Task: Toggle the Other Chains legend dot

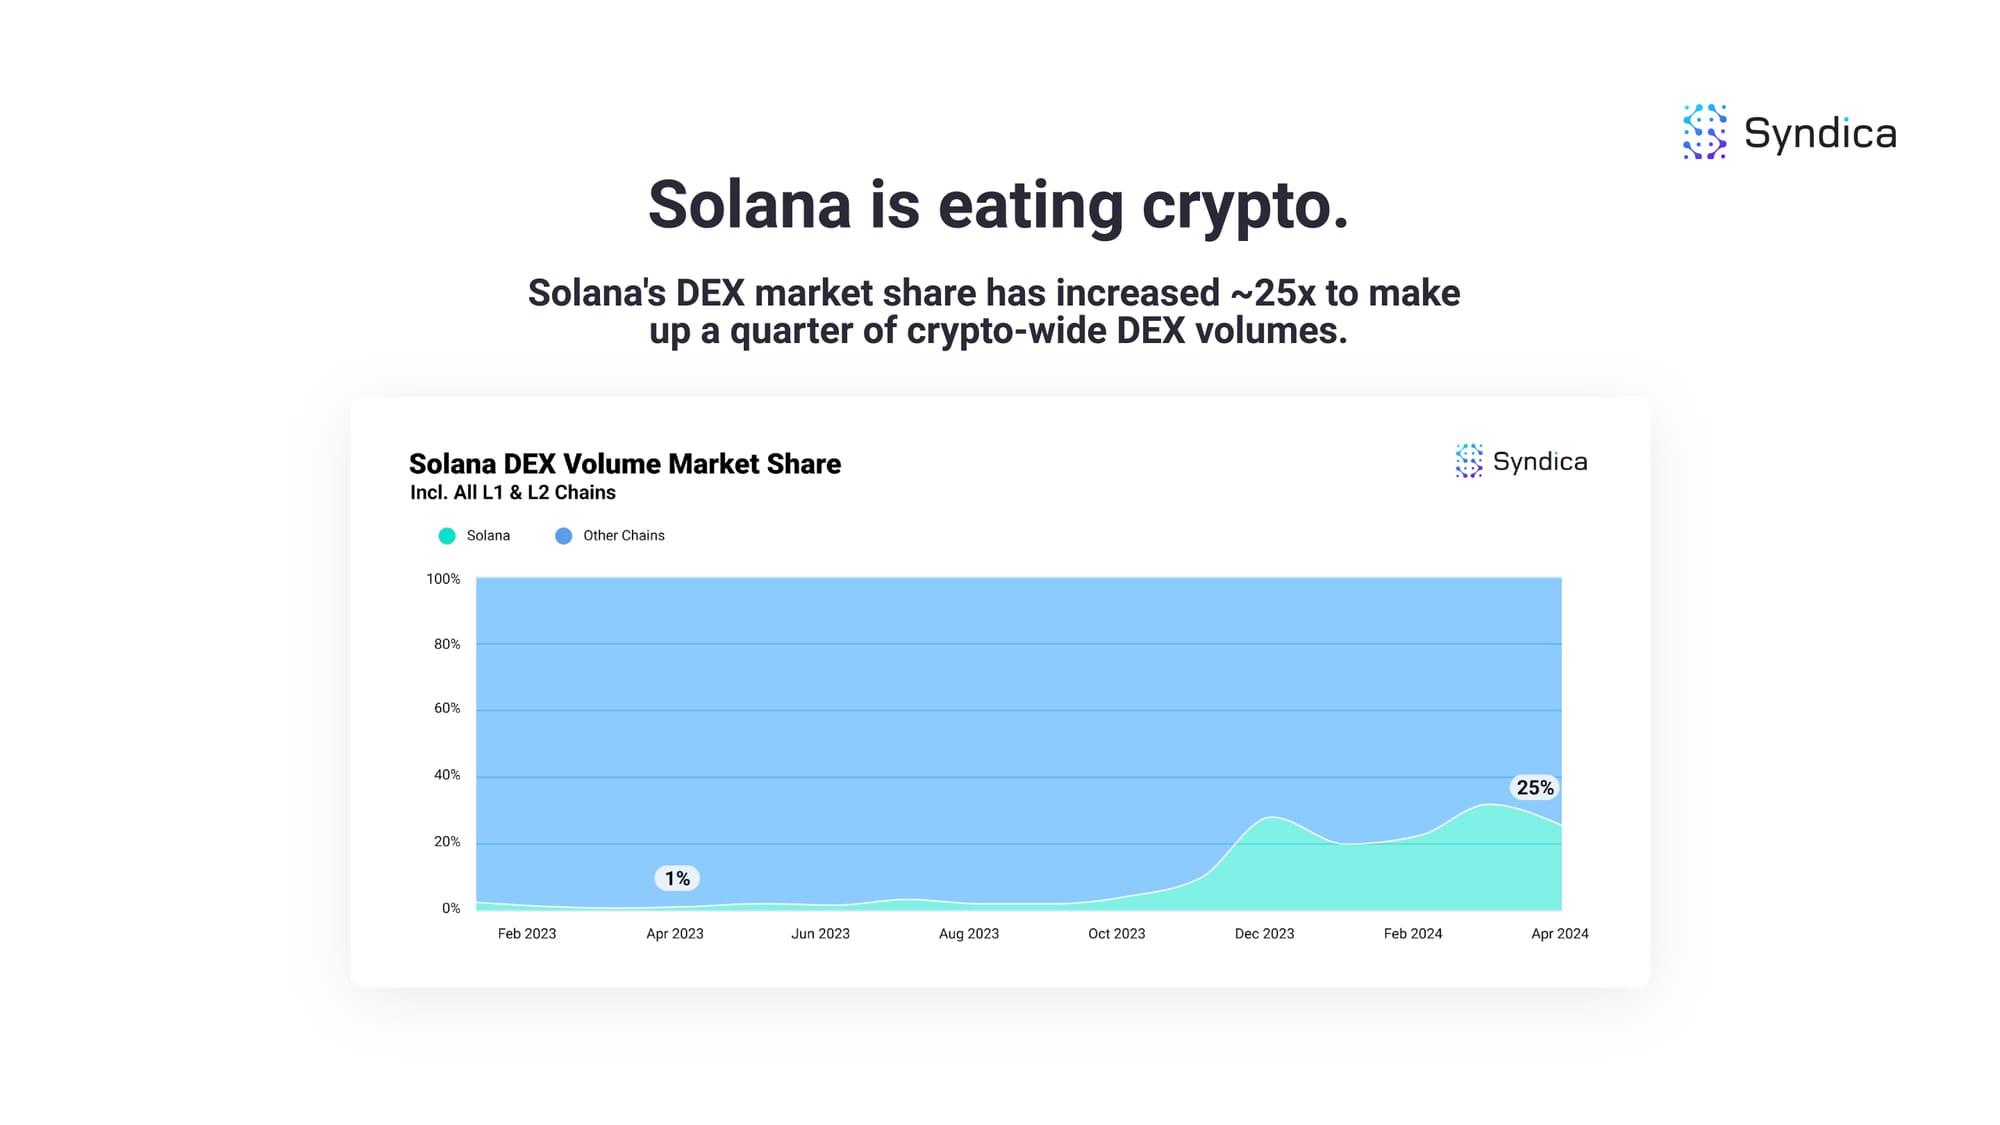Action: click(x=564, y=536)
